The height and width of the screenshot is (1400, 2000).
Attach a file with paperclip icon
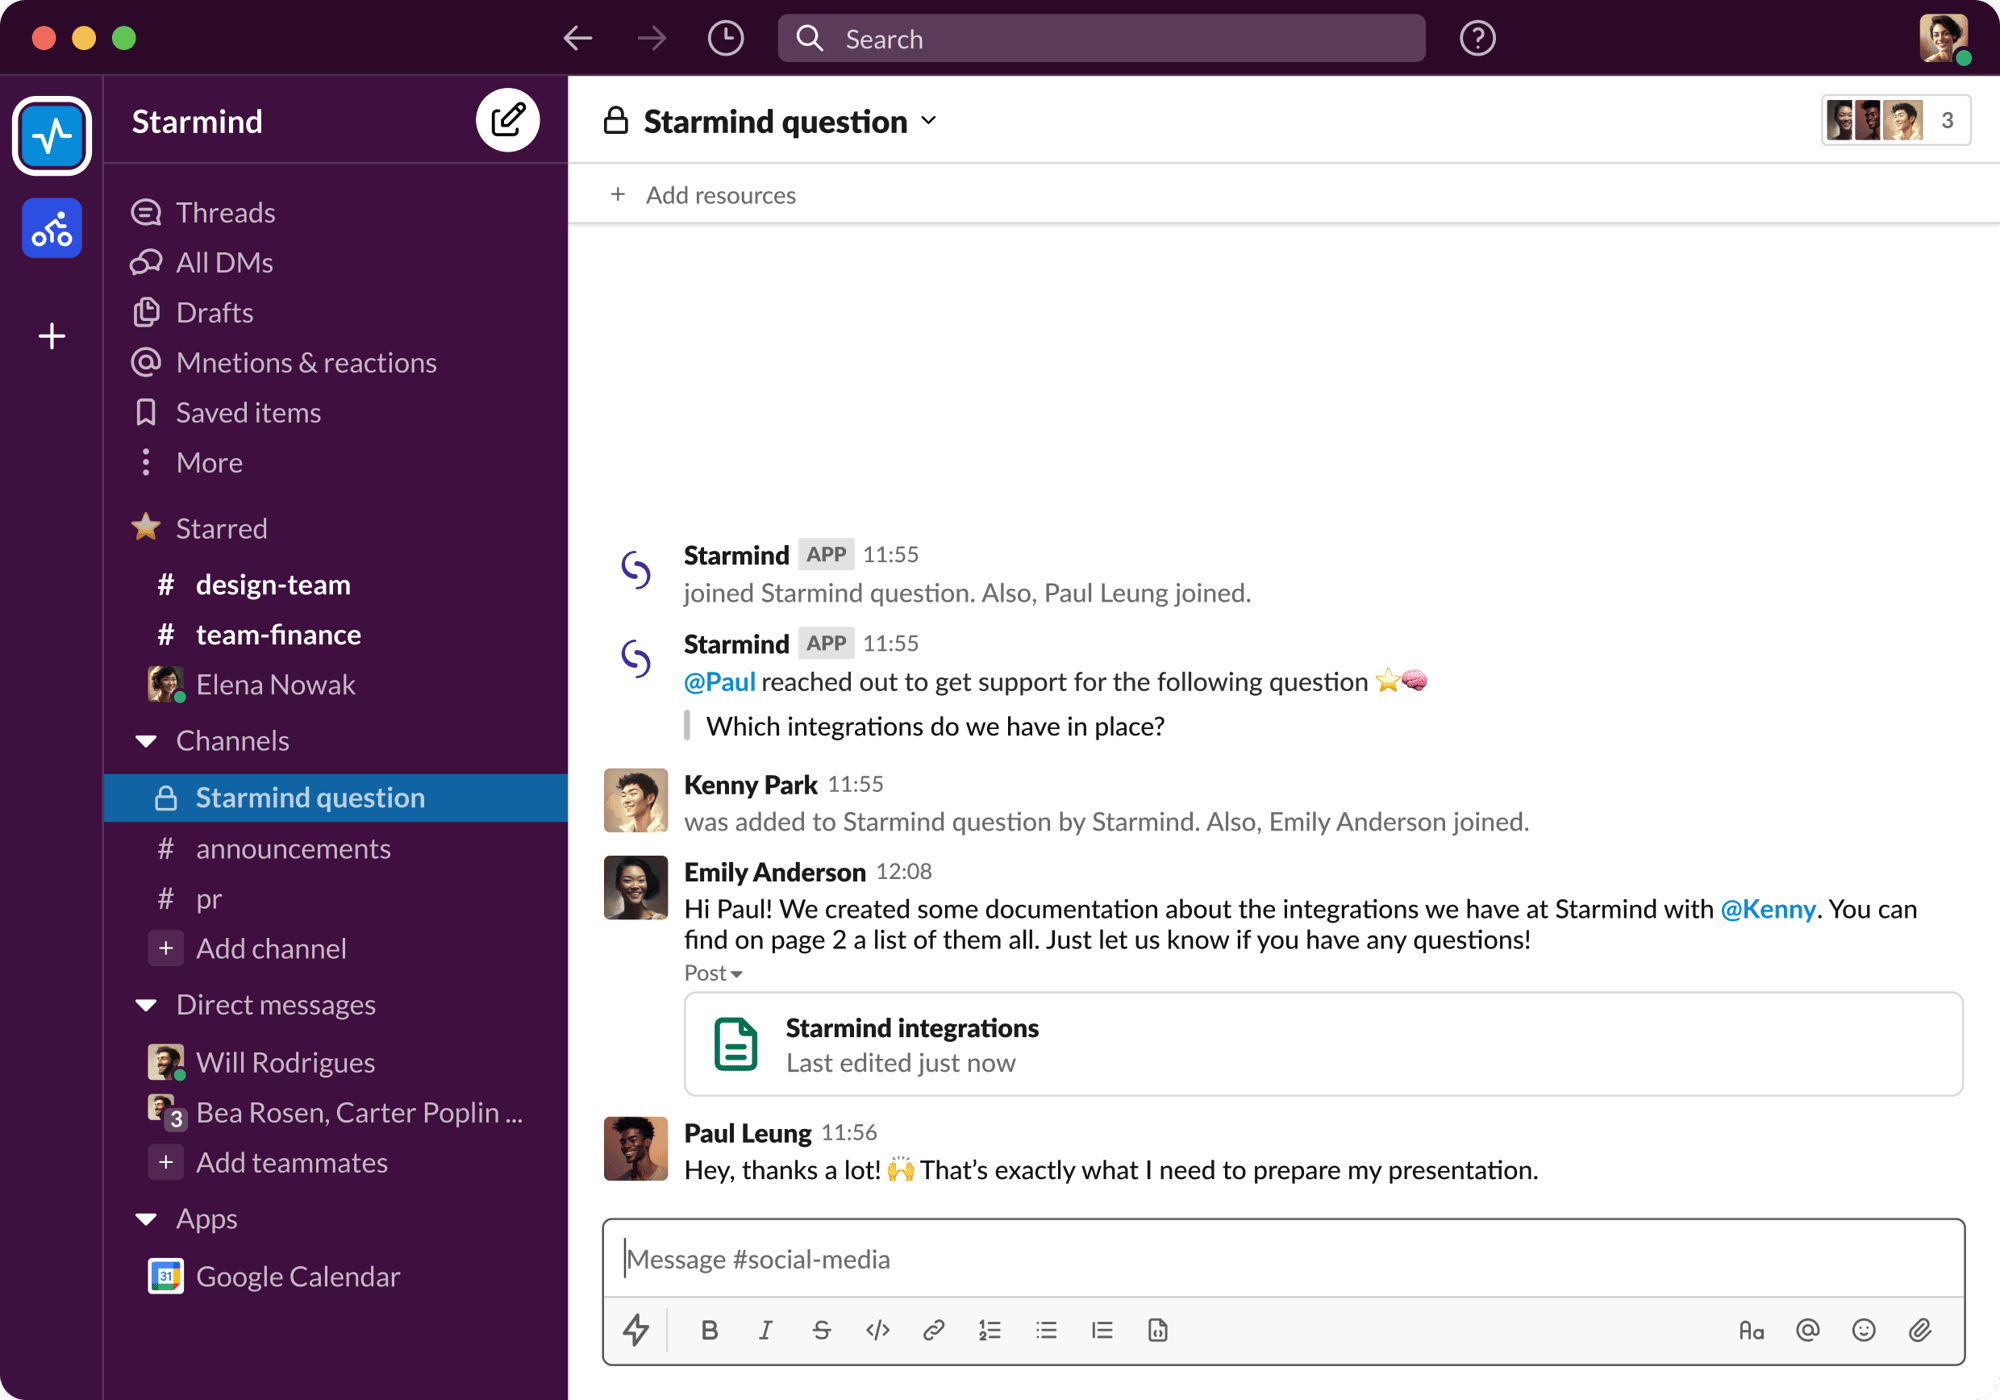pos(1919,1330)
